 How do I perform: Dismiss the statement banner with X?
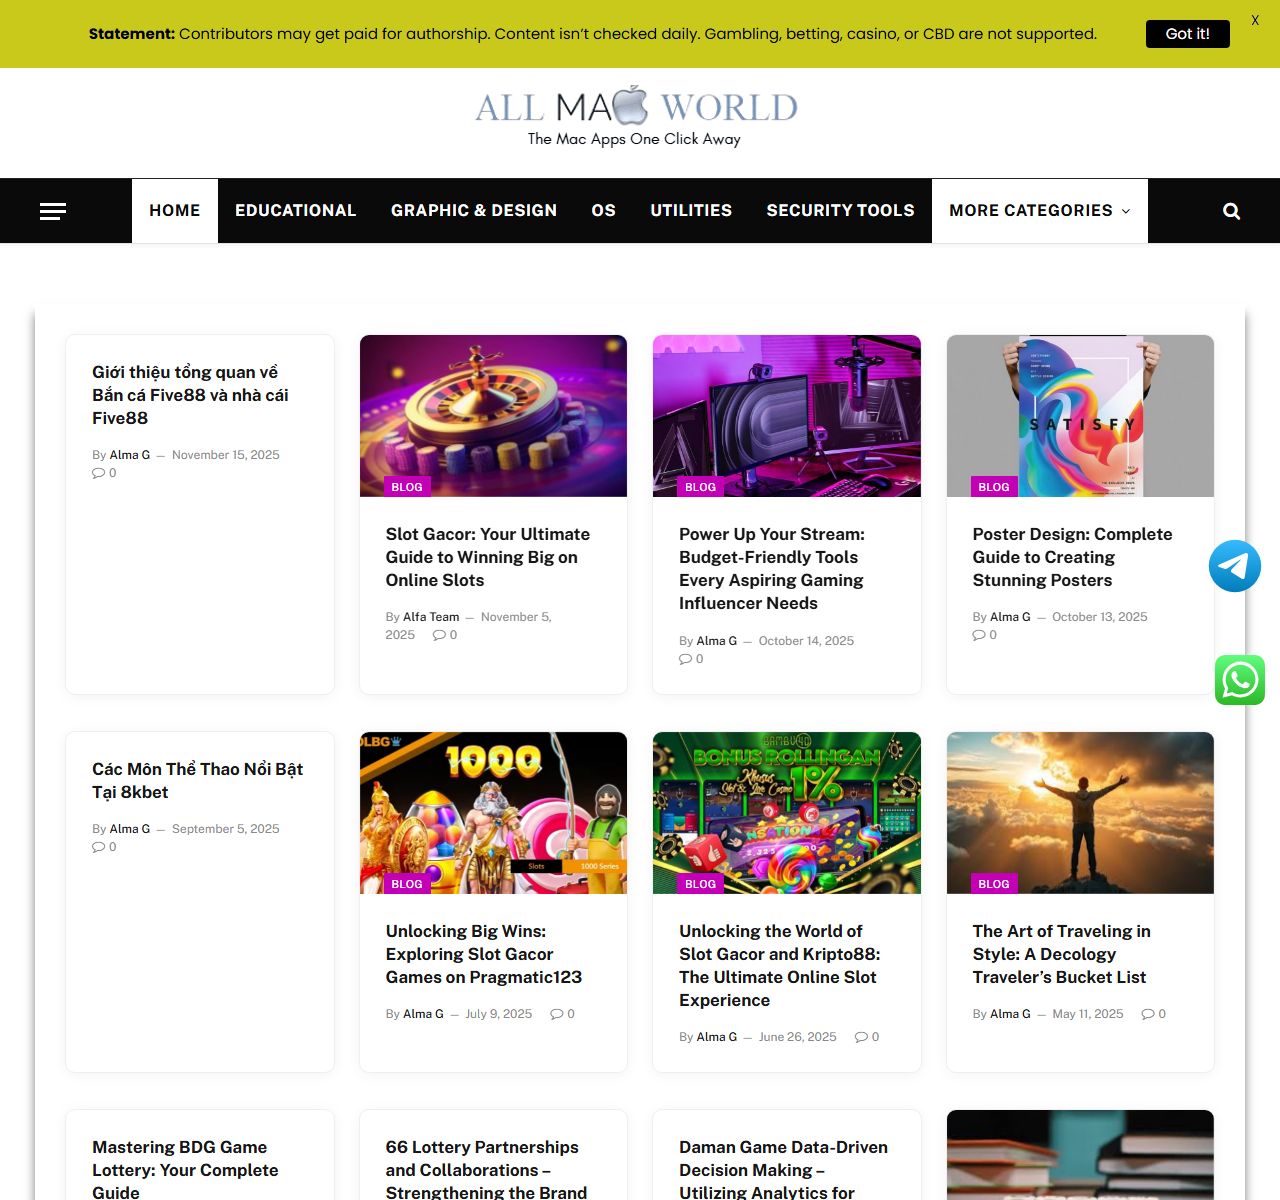1254,20
